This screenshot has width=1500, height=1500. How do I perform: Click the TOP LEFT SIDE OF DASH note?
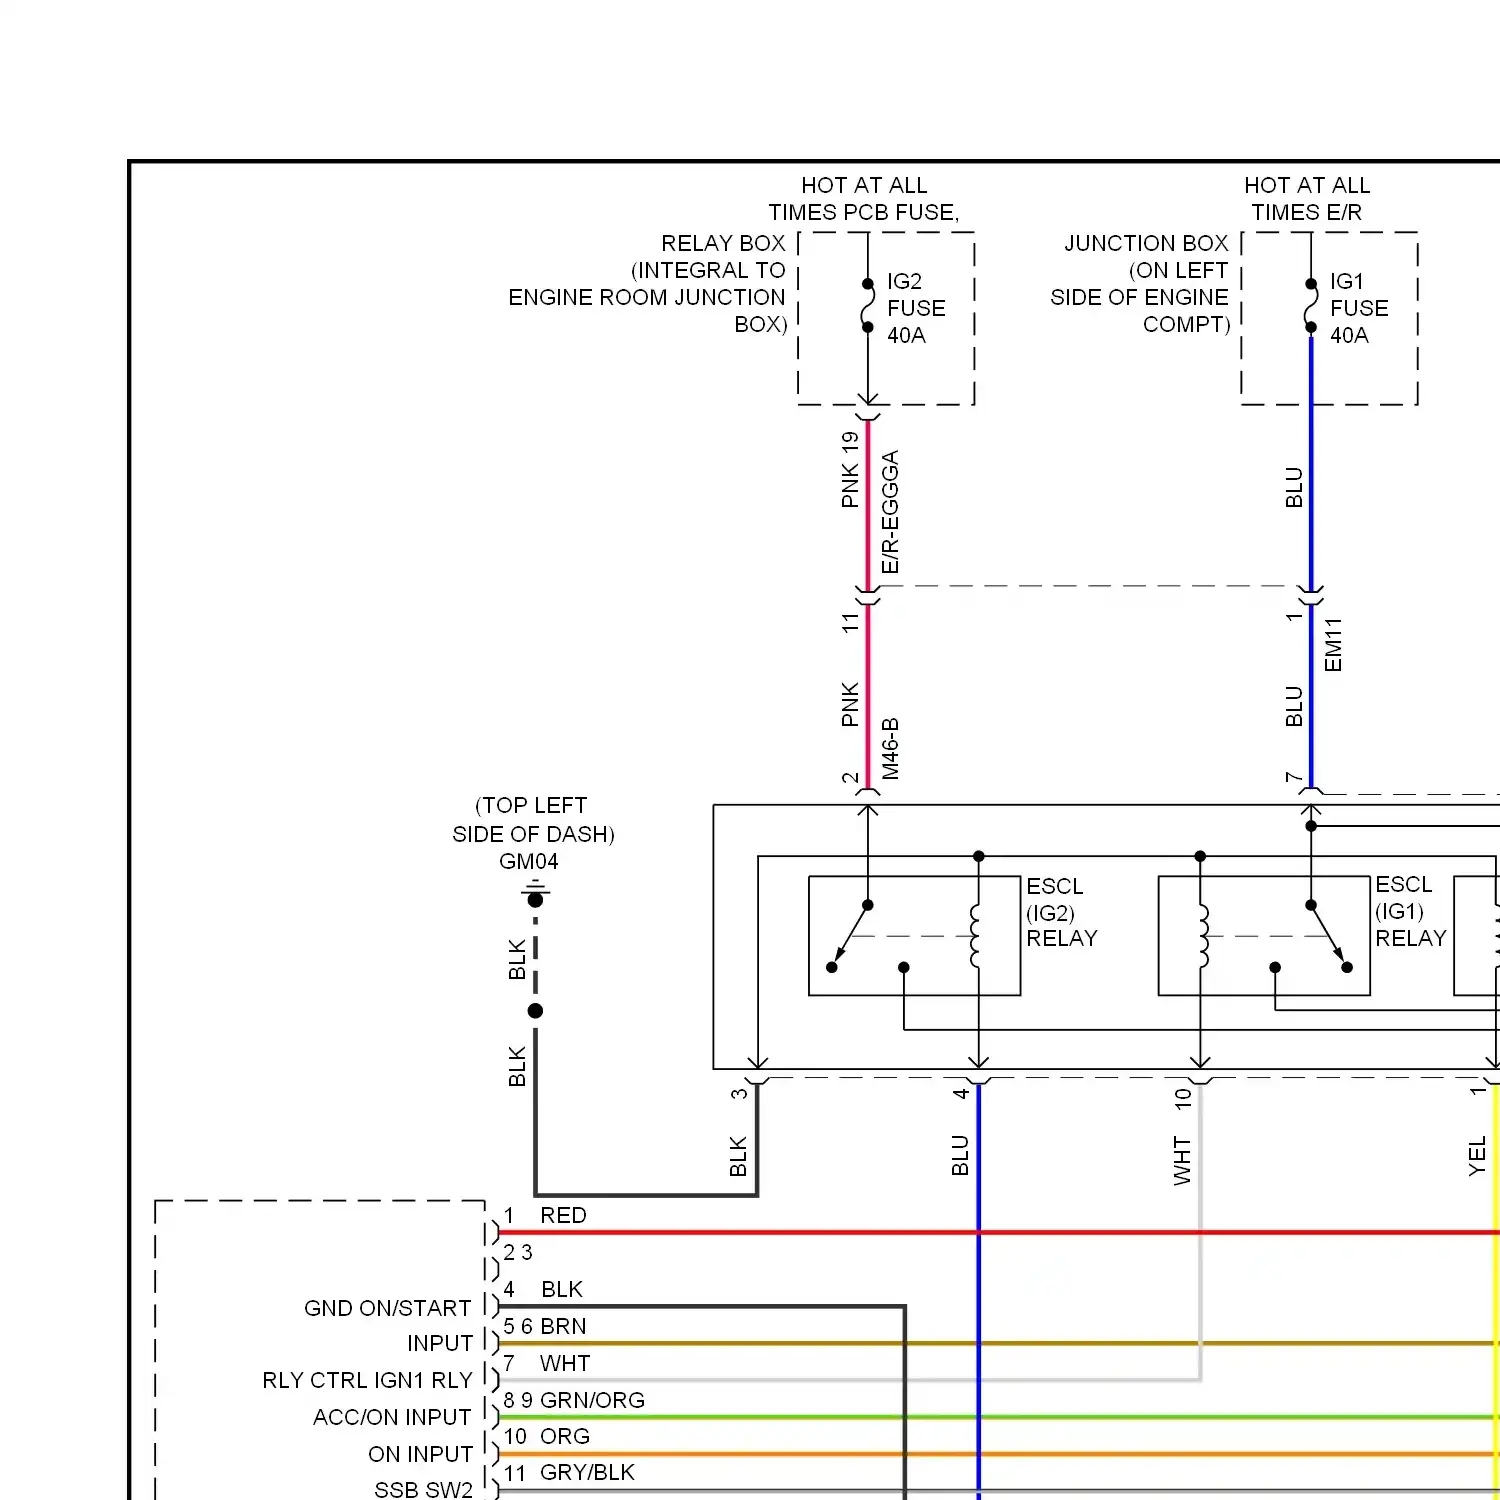coord(533,819)
